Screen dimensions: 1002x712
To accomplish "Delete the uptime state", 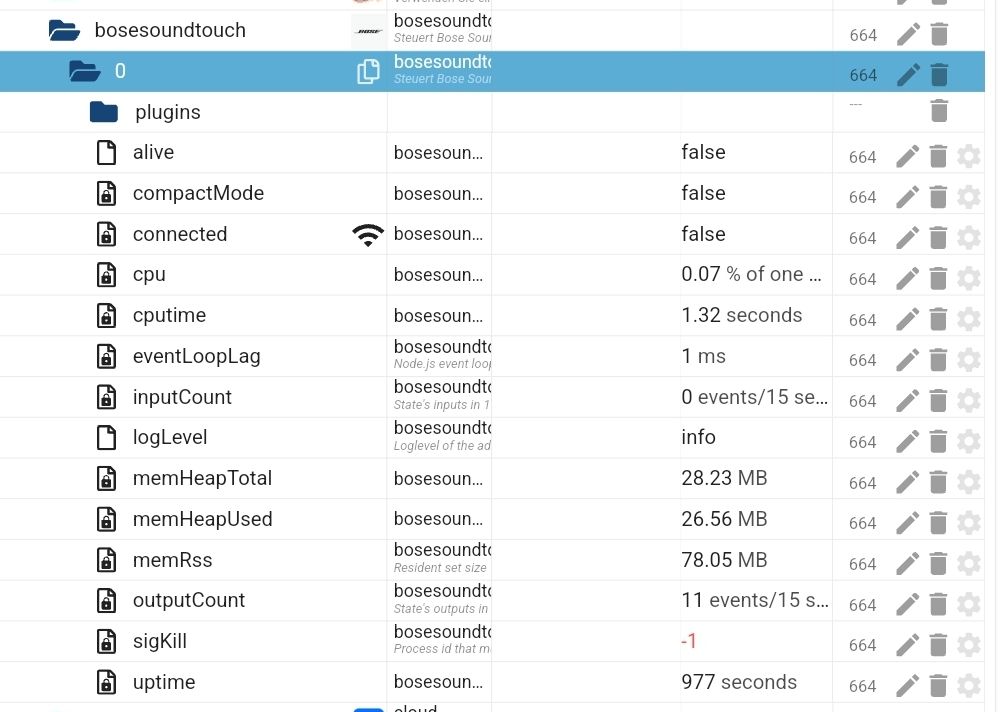I will 938,686.
